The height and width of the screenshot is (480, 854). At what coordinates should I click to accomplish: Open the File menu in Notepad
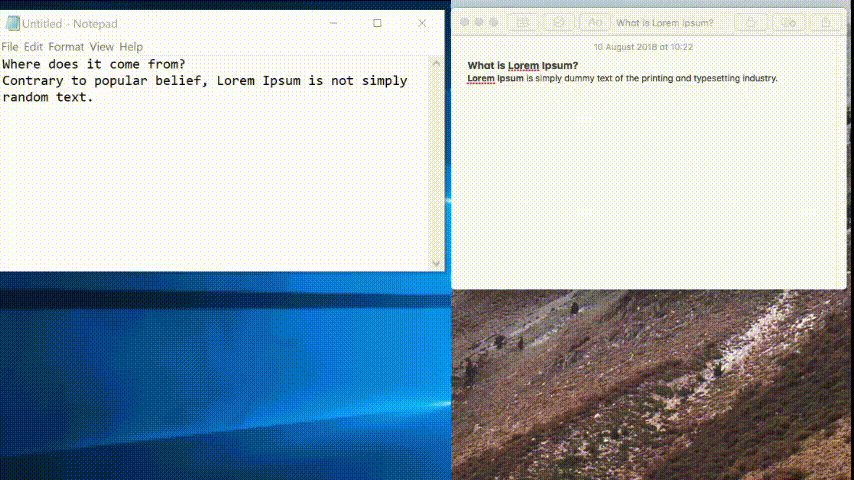point(10,47)
